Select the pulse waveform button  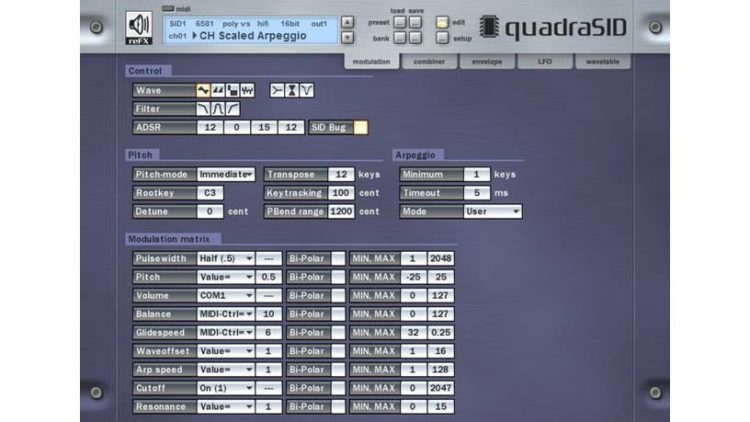pos(232,90)
